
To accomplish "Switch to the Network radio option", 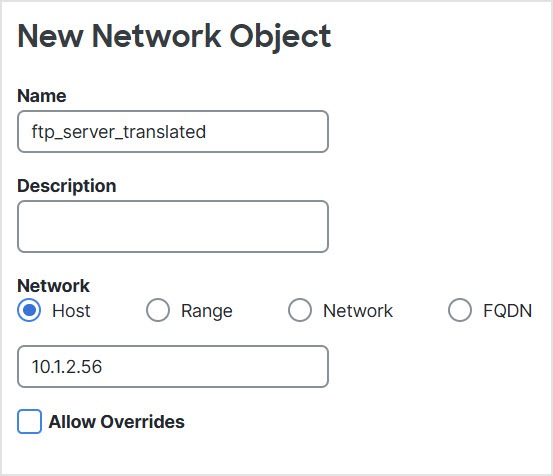I will click(300, 310).
